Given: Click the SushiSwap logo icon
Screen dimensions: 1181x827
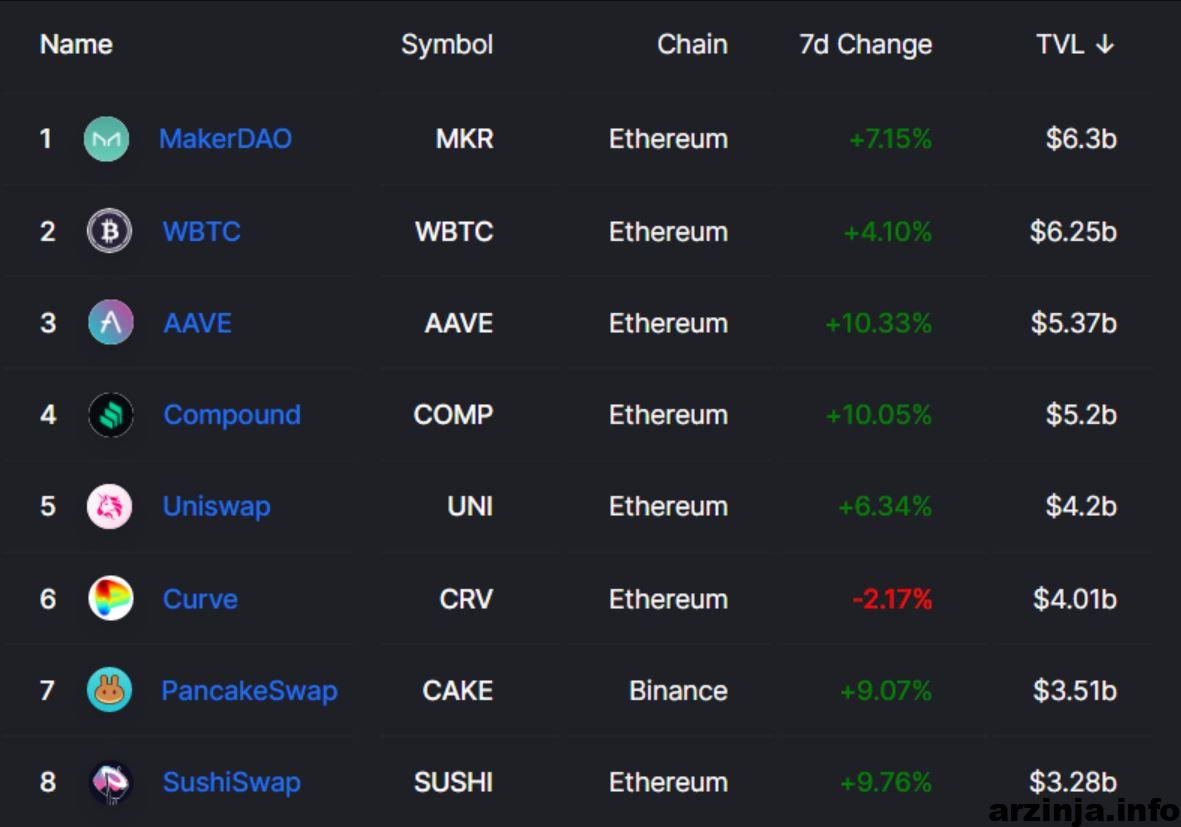Looking at the screenshot, I should (x=111, y=783).
